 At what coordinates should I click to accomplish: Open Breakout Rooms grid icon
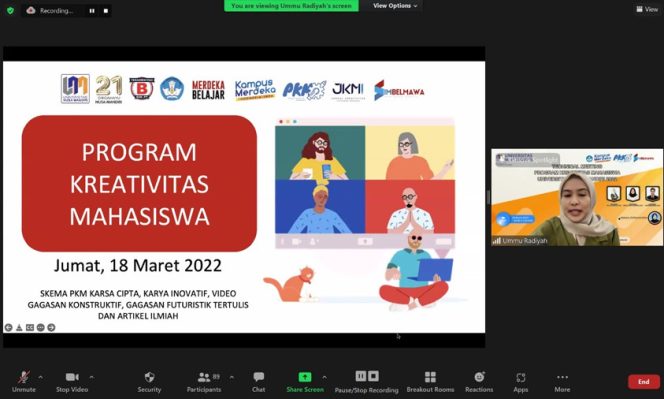click(x=430, y=377)
